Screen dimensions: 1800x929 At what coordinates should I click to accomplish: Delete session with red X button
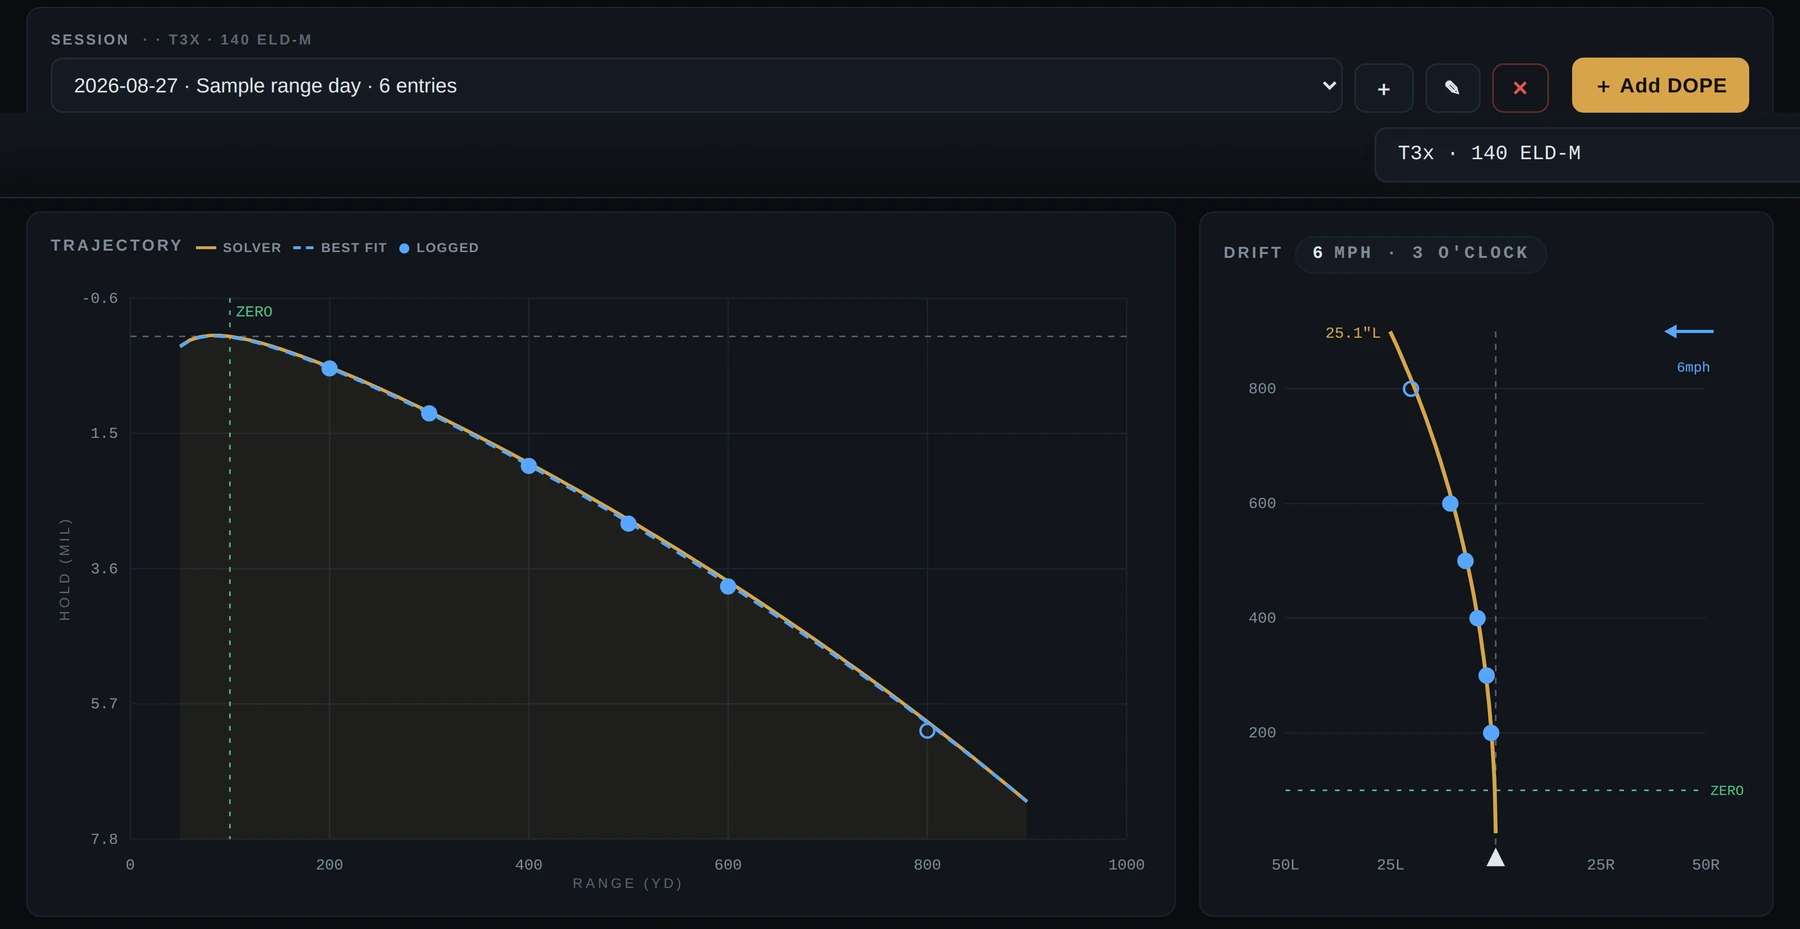(1520, 88)
